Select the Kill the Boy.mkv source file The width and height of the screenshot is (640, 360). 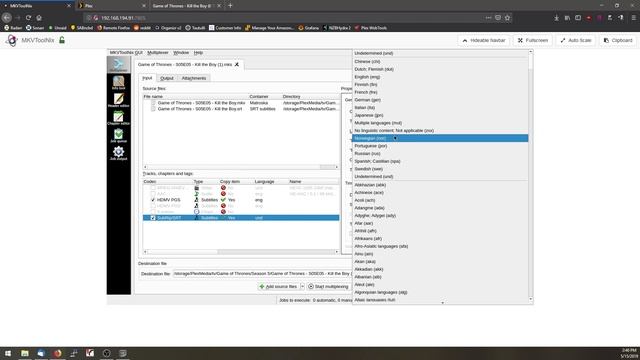point(241,103)
